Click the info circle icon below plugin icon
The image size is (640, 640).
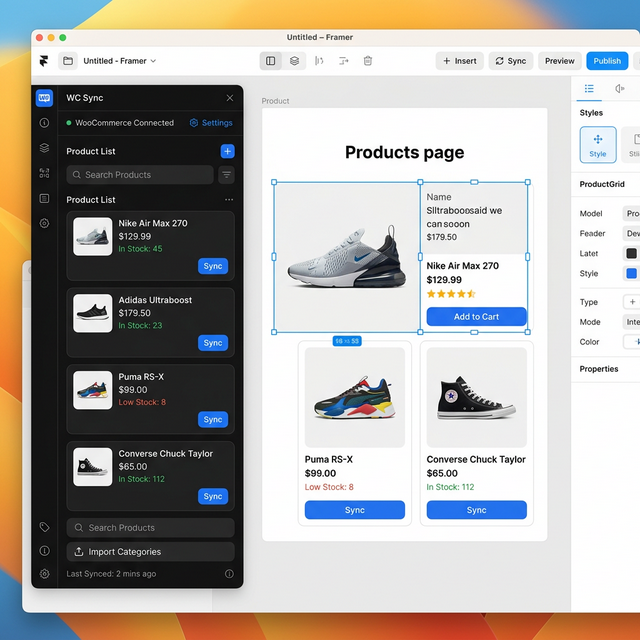tap(44, 123)
